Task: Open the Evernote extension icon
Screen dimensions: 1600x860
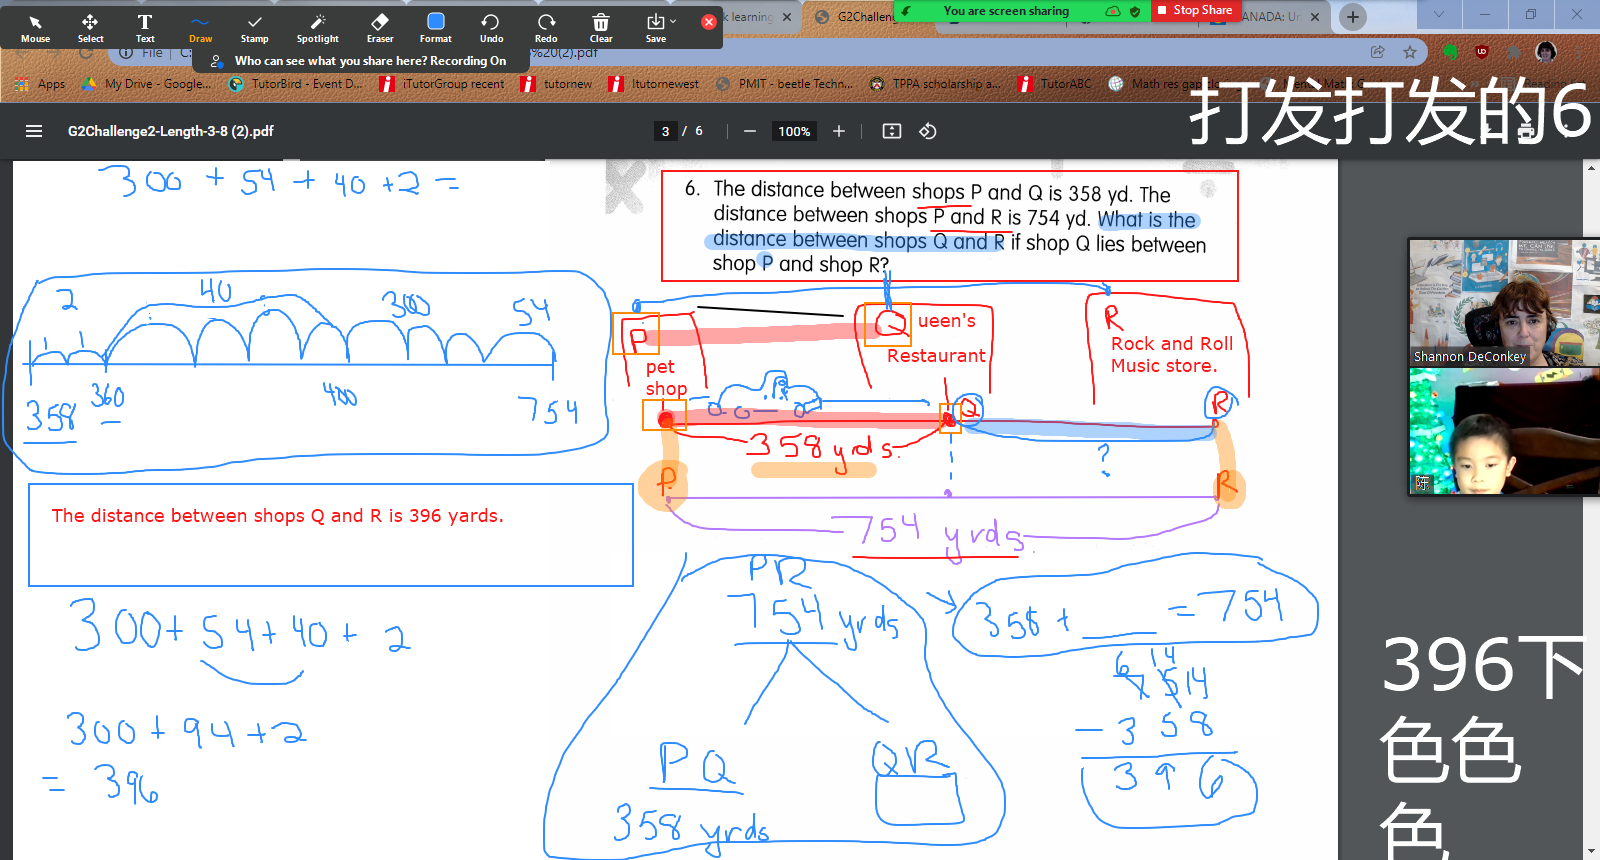Action: click(1450, 52)
